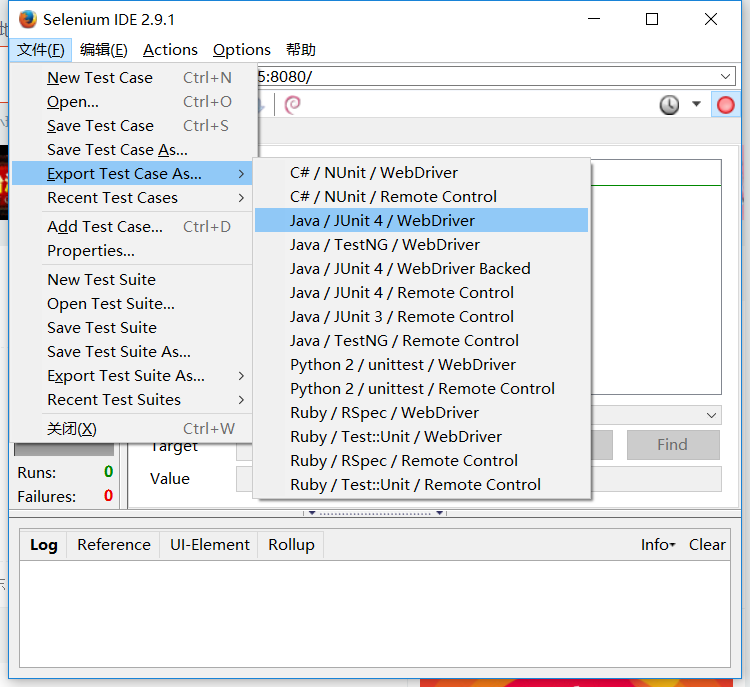Export as Java / JUnit 4 / Remote Control
The width and height of the screenshot is (750, 687).
(421, 292)
